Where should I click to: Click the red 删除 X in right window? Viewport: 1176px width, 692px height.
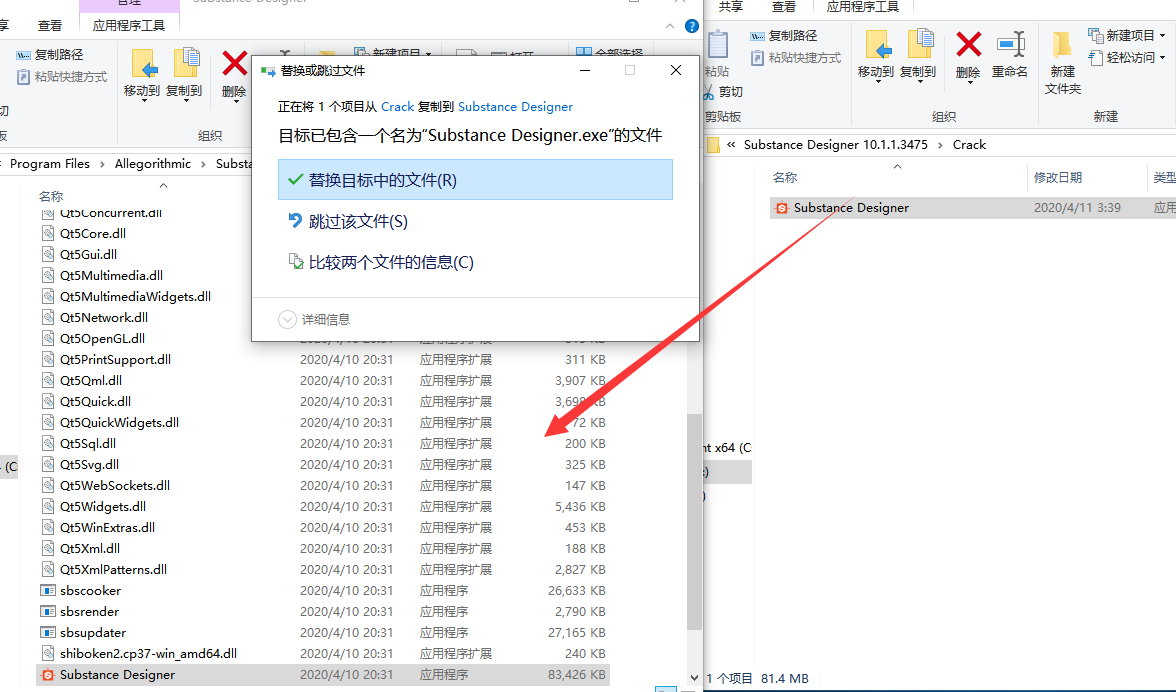click(968, 44)
